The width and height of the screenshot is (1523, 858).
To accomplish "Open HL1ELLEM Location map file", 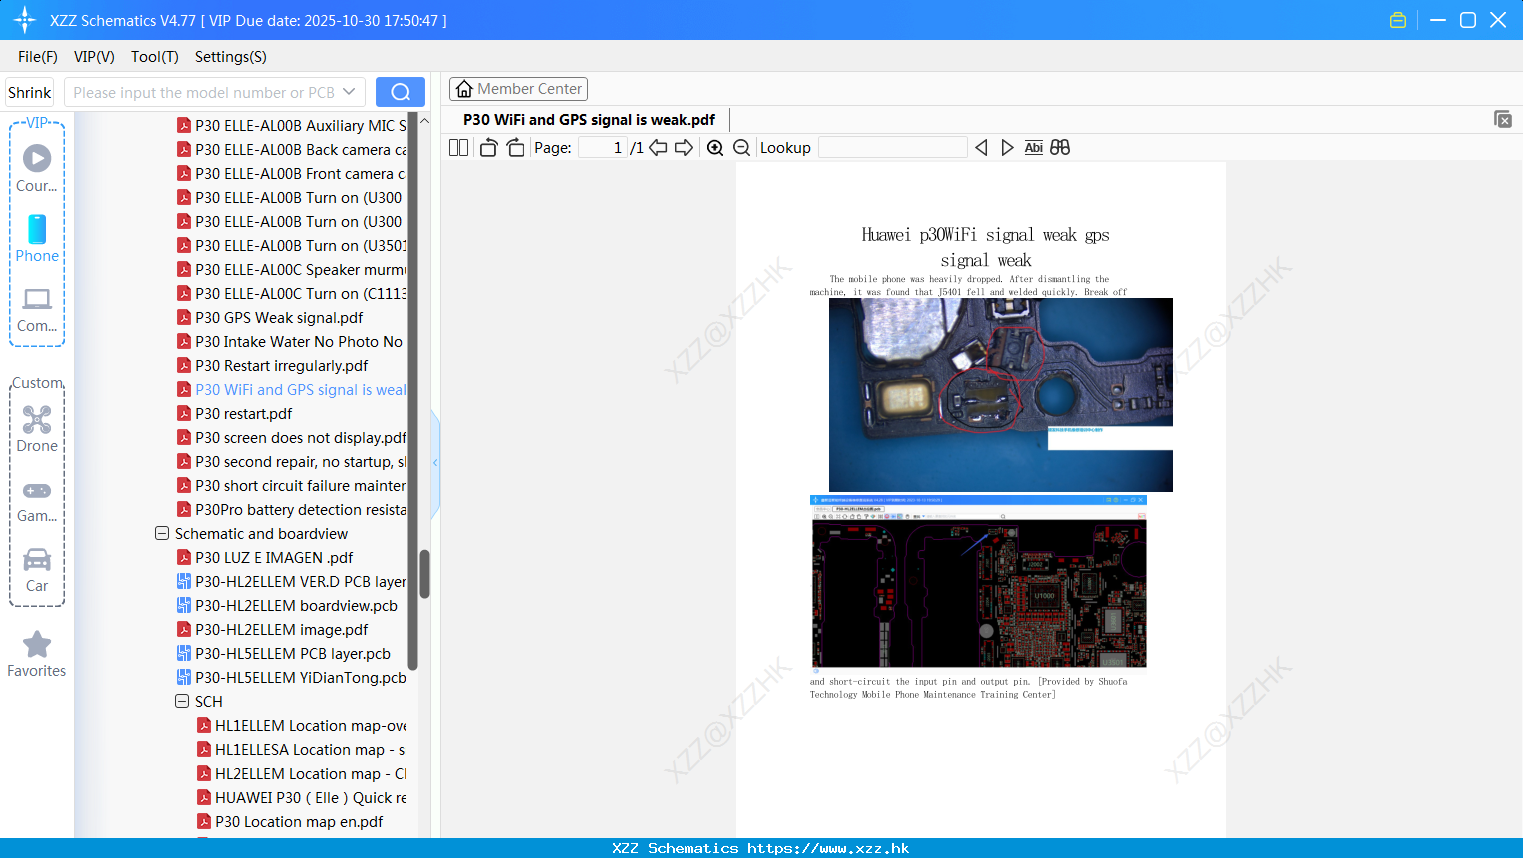I will [302, 726].
